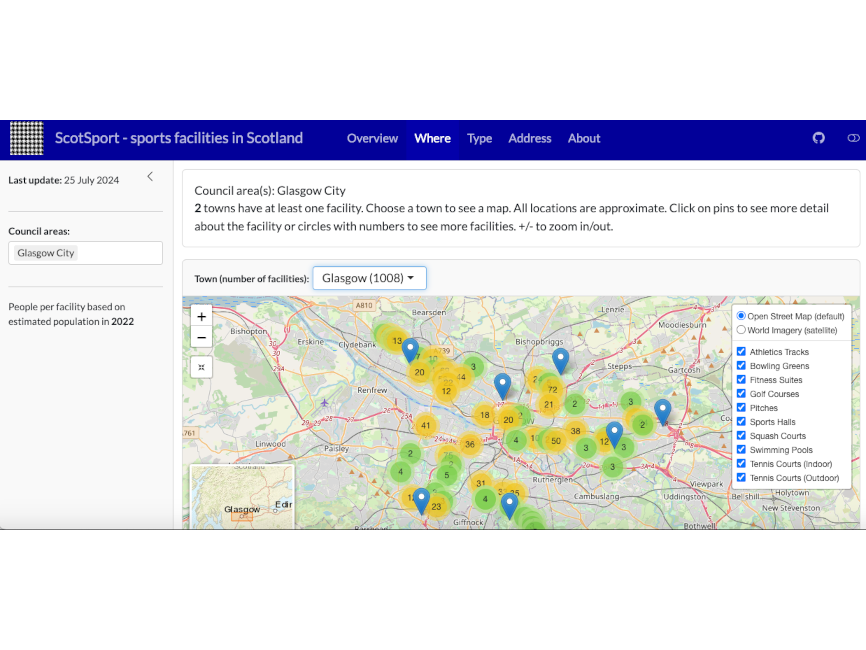Expand the cluster marked 41

tap(425, 425)
